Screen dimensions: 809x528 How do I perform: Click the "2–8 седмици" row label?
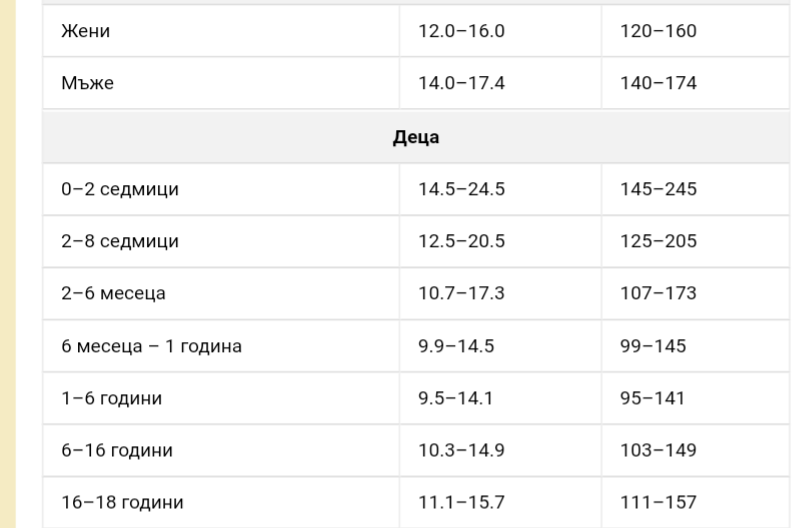(x=119, y=242)
